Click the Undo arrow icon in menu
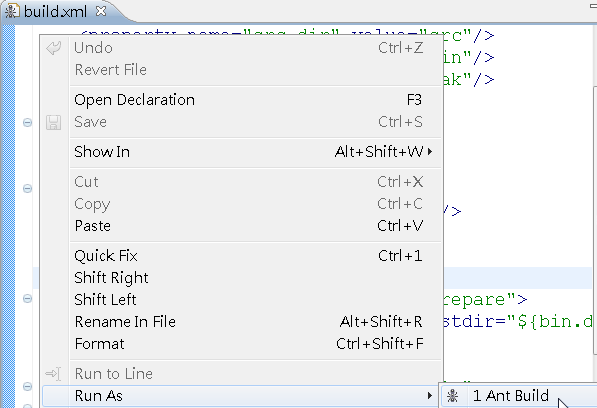This screenshot has height=408, width=597. click(x=53, y=48)
